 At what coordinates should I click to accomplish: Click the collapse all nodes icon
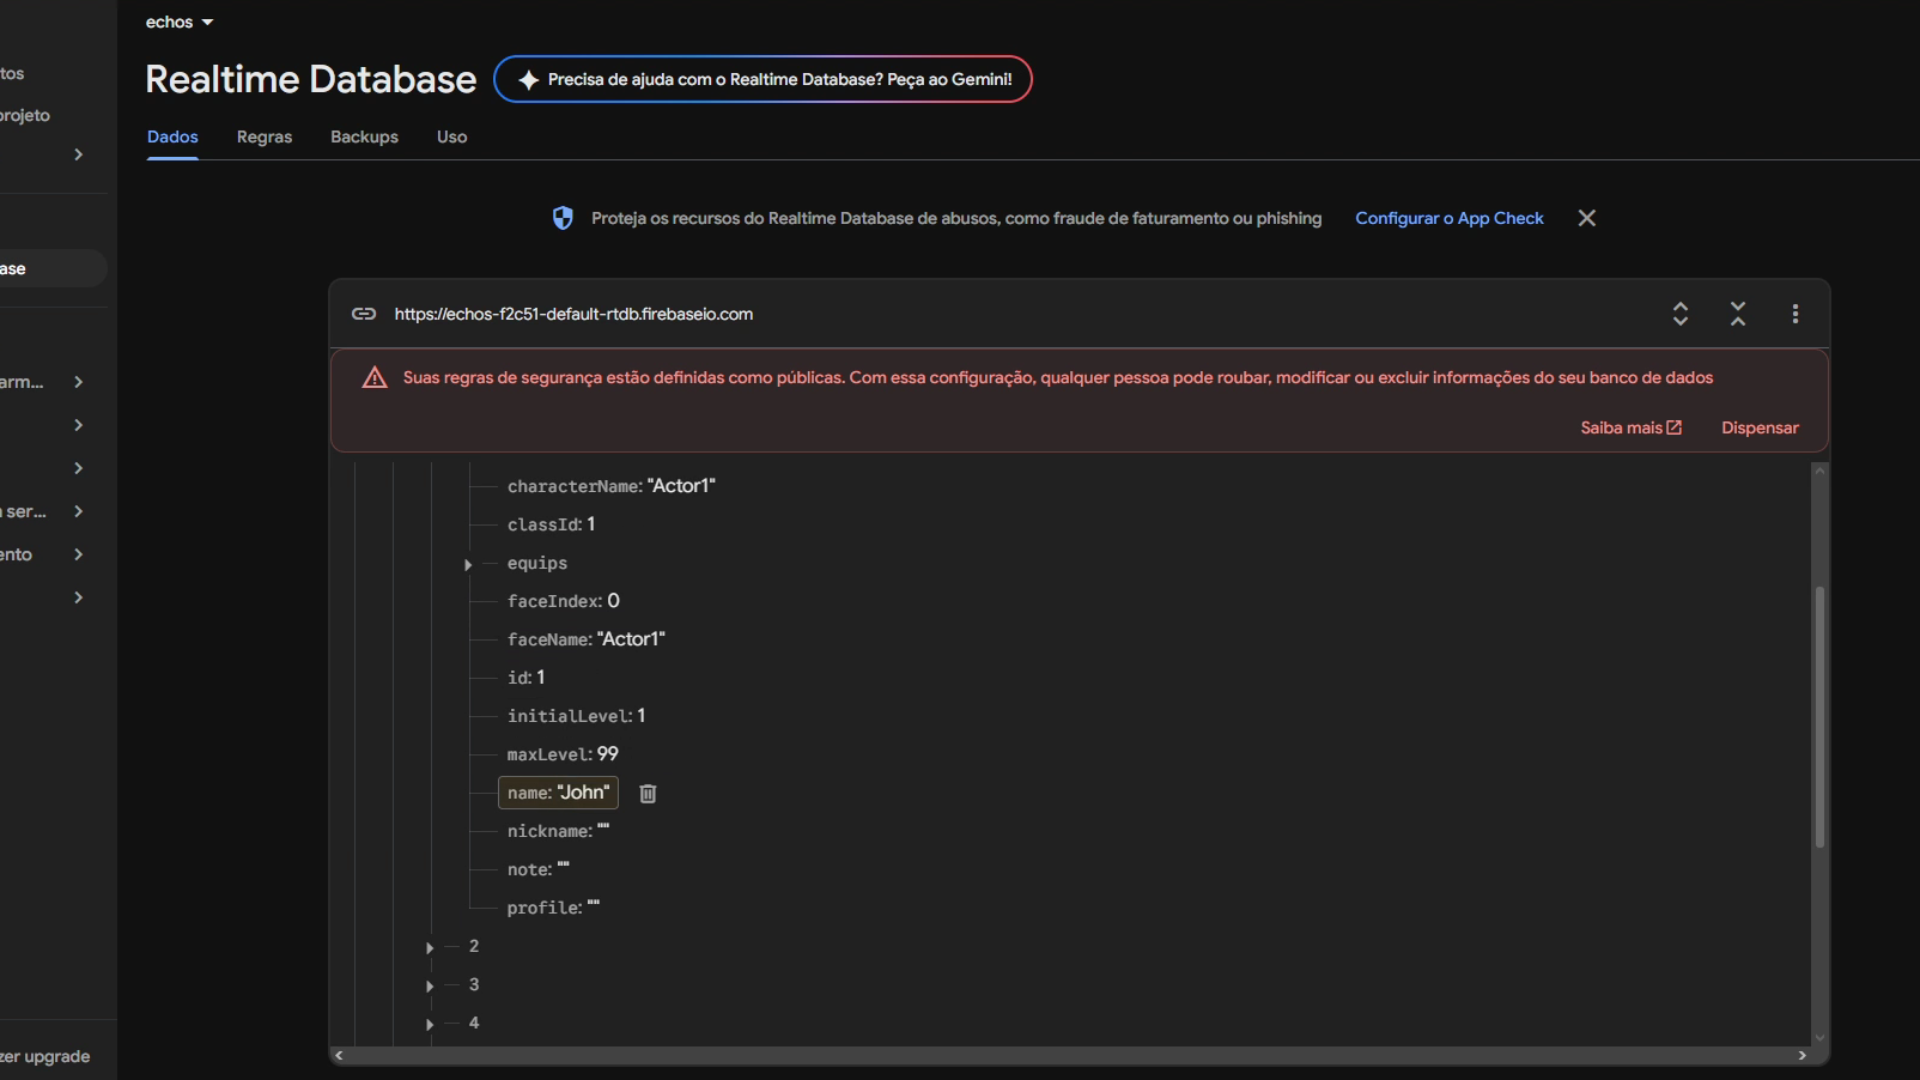tap(1738, 314)
